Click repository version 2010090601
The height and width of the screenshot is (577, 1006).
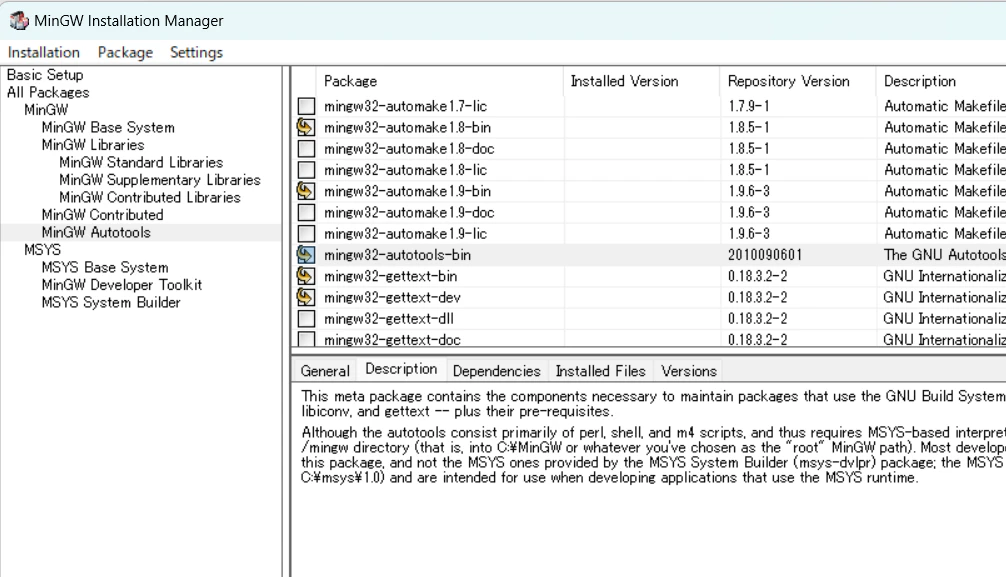(x=765, y=255)
